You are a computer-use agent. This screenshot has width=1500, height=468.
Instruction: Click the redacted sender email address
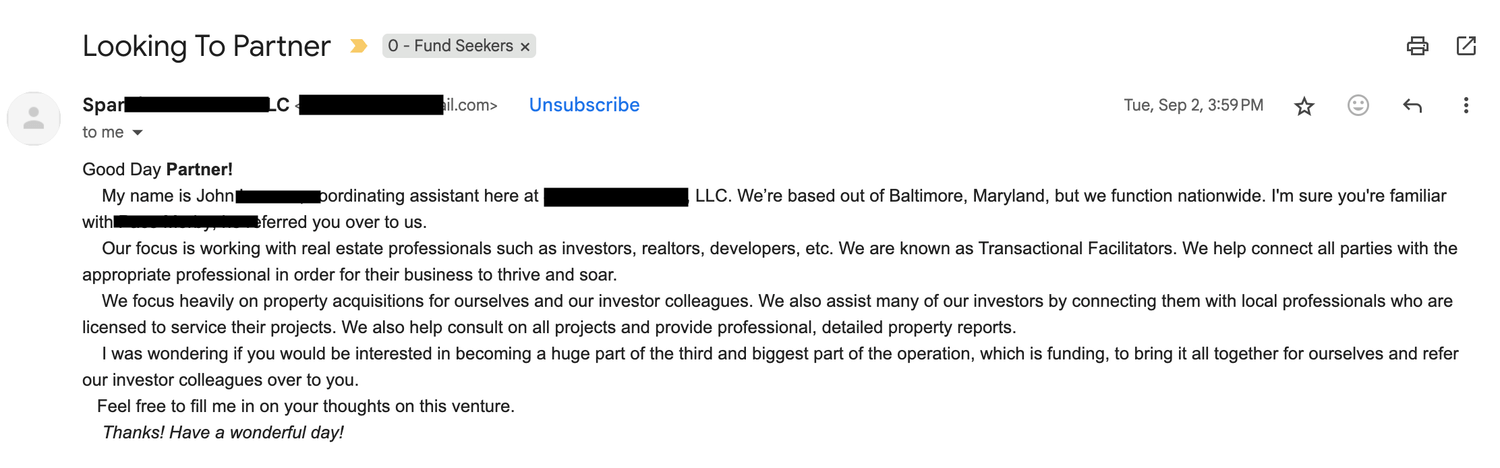pyautogui.click(x=398, y=105)
